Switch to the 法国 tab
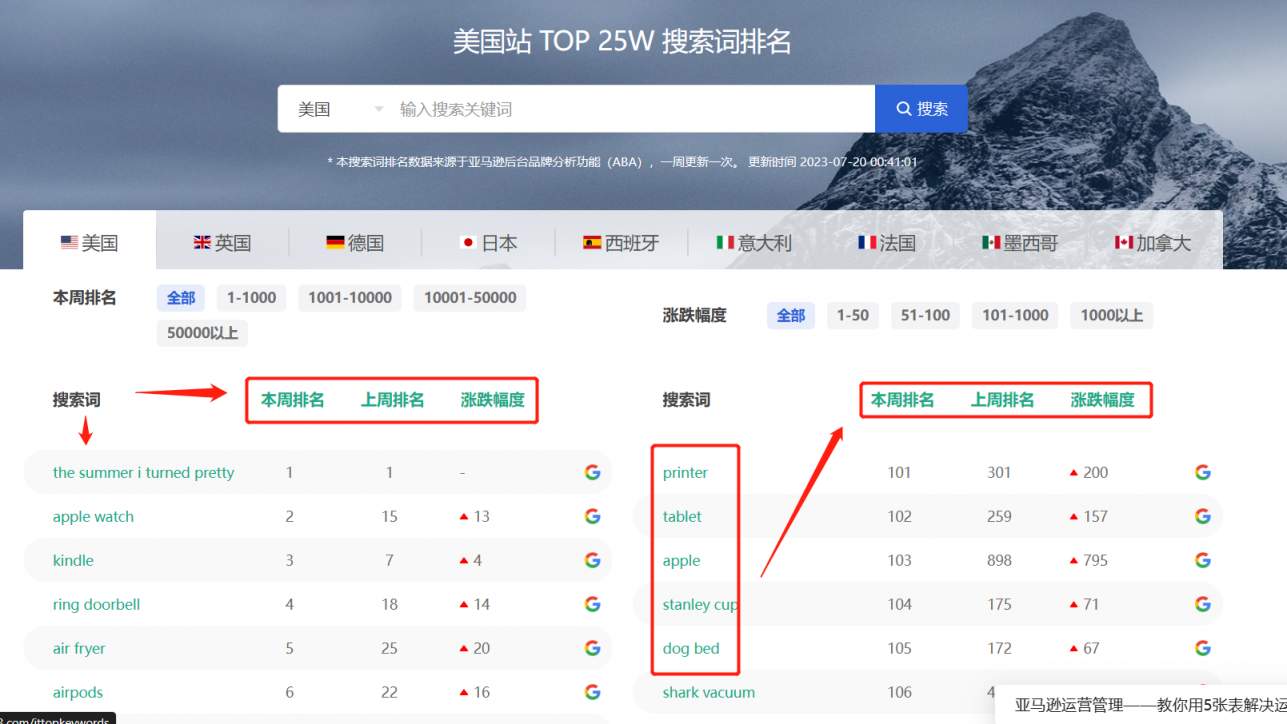This screenshot has height=724, width=1287. click(x=887, y=242)
